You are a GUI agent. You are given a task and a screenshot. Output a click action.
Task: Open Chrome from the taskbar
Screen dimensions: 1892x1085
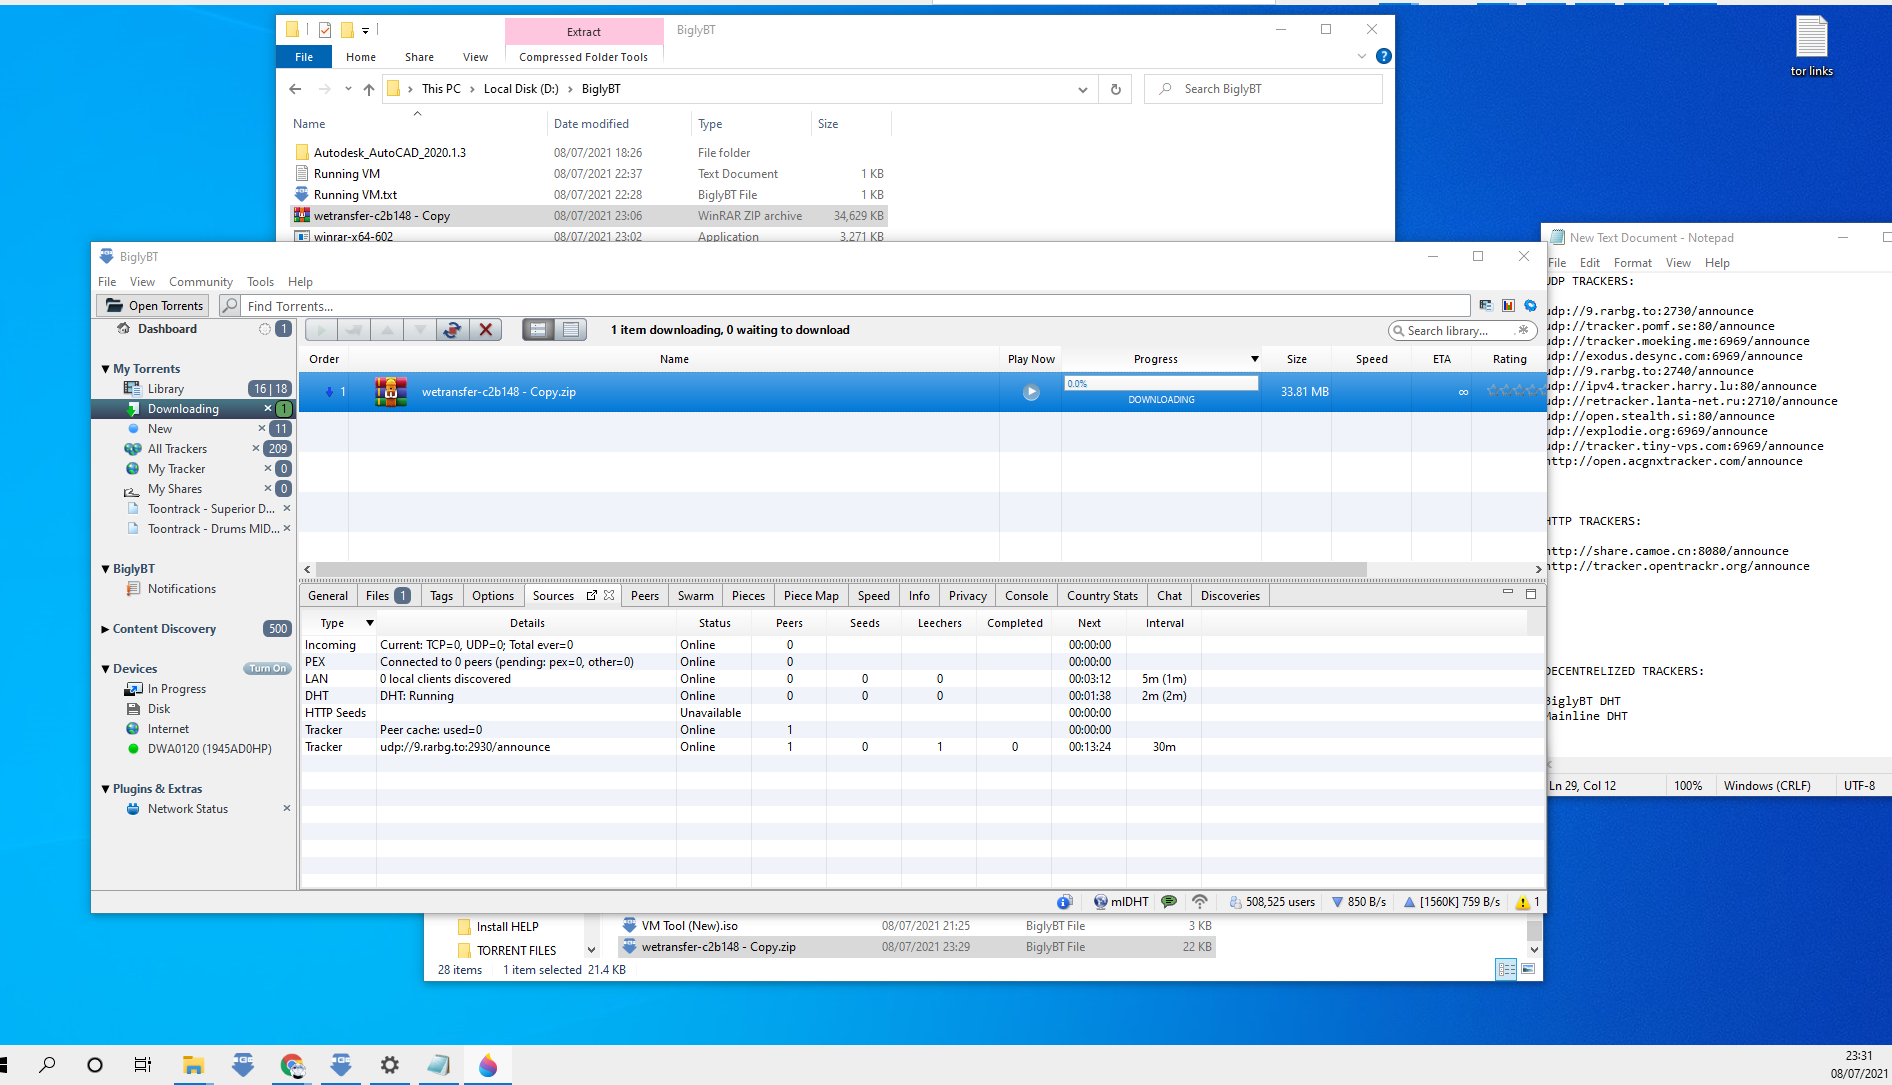pos(292,1065)
